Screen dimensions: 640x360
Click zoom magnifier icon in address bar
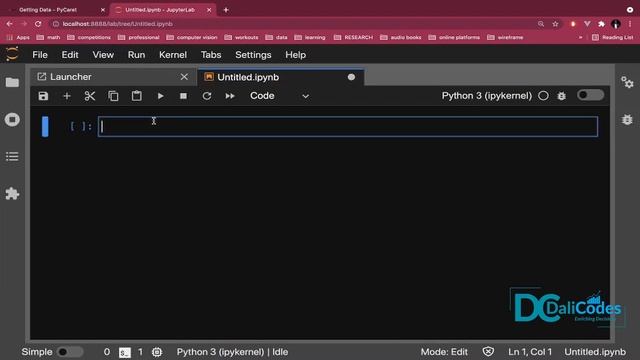pos(541,24)
